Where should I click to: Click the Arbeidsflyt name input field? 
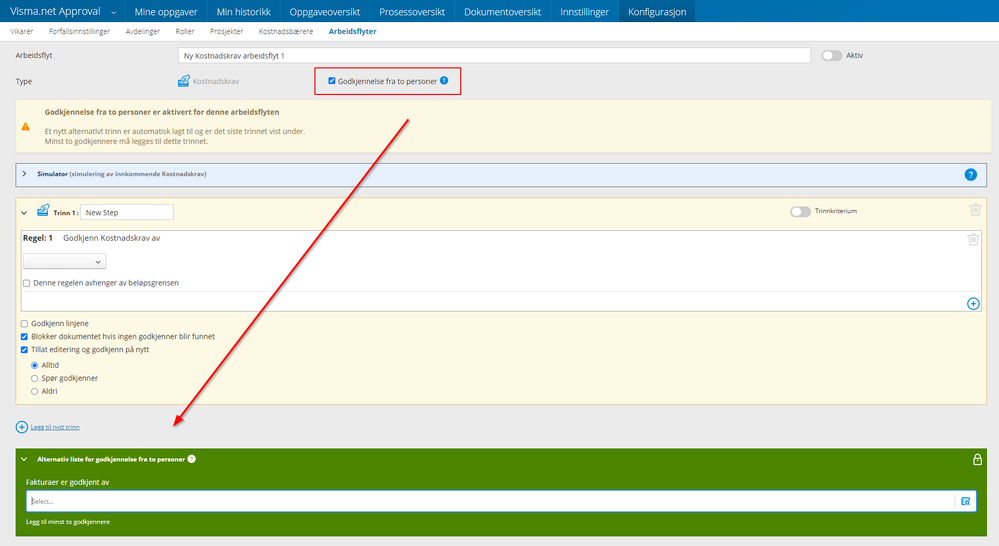click(x=494, y=55)
